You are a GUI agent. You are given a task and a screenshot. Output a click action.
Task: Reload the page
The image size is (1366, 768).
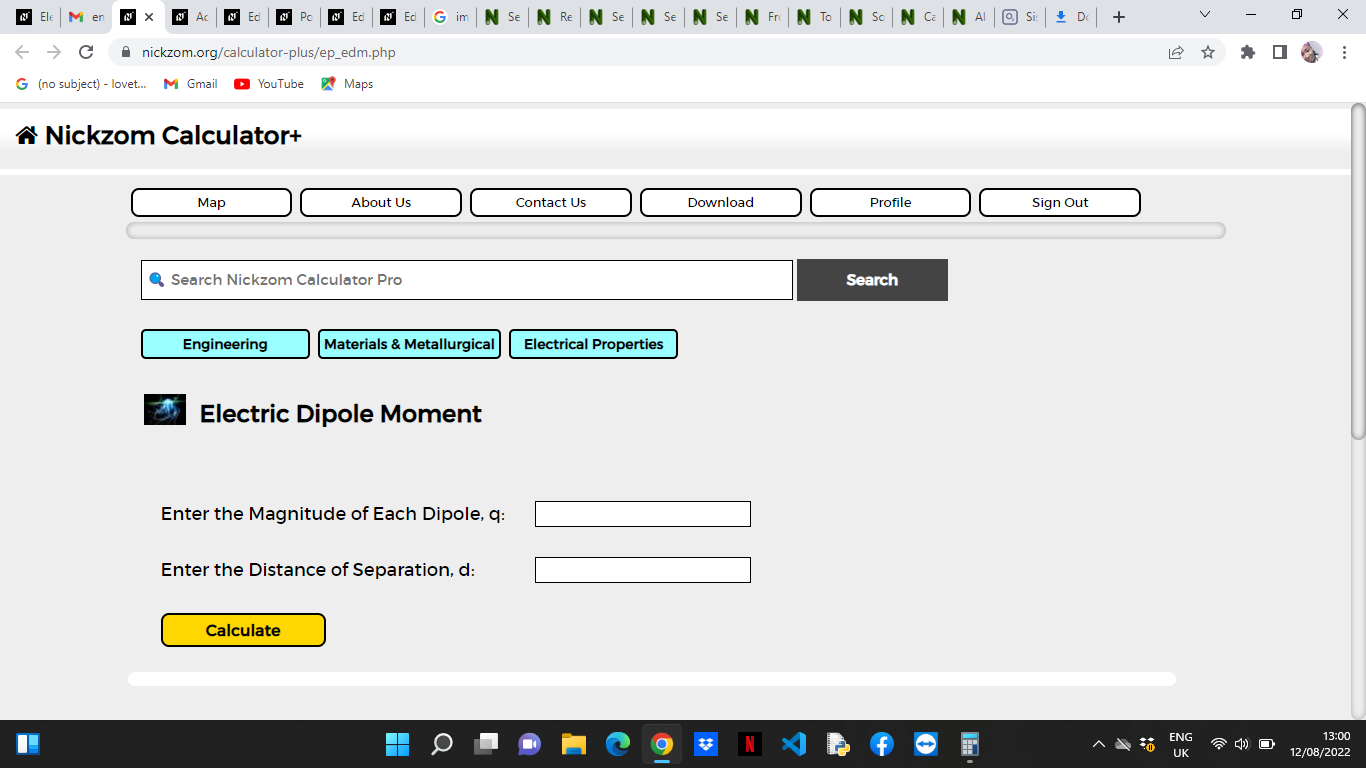[86, 52]
